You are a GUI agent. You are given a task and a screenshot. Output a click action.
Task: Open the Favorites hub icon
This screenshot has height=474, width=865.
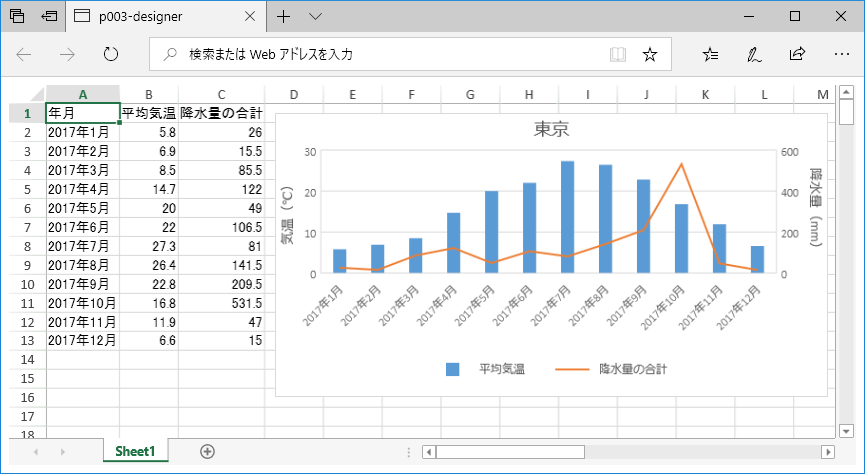[711, 54]
